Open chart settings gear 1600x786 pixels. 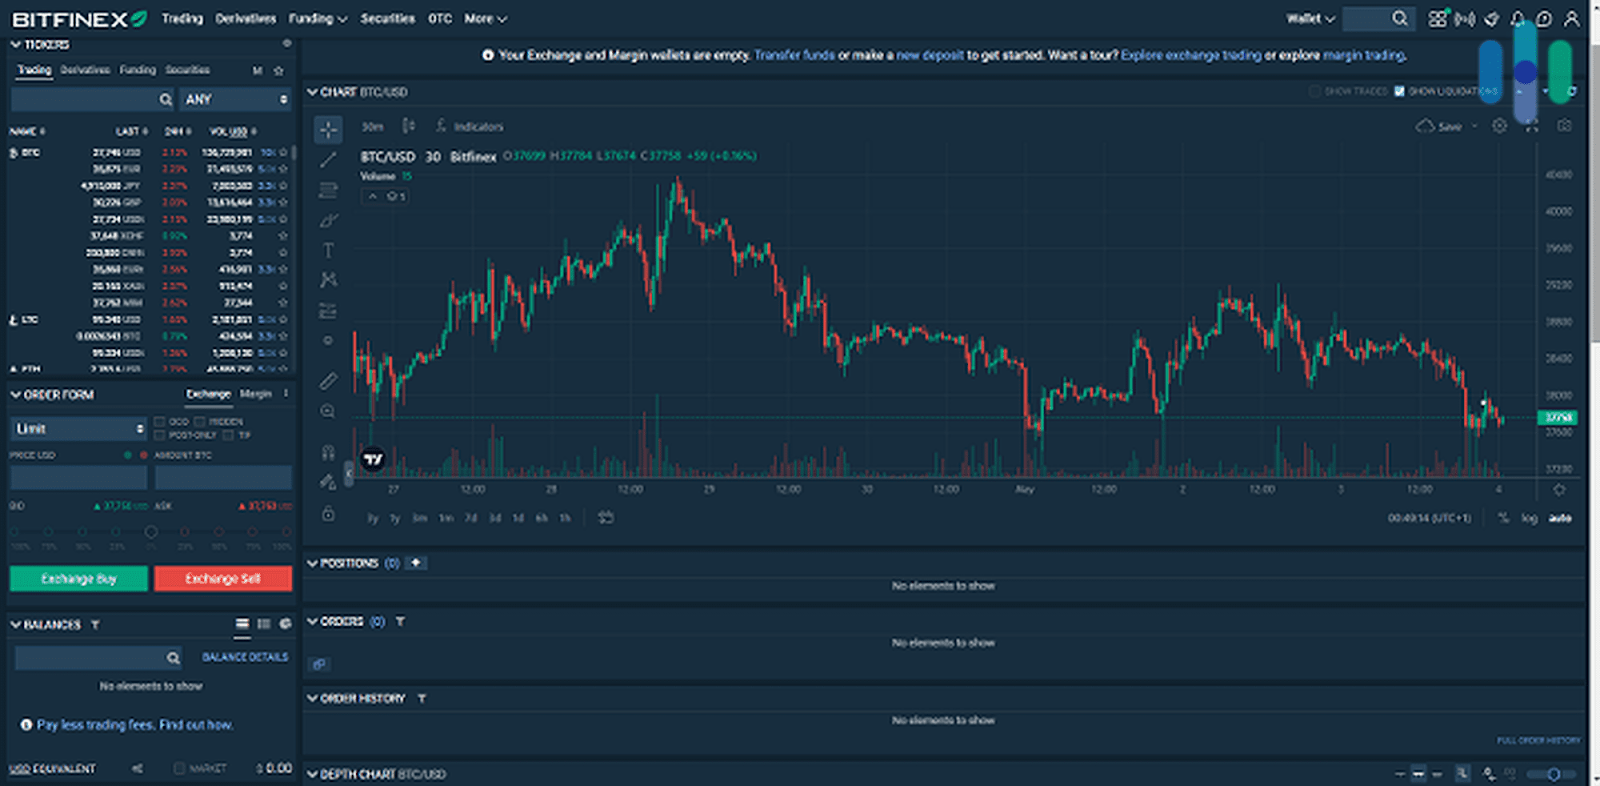pos(1499,126)
